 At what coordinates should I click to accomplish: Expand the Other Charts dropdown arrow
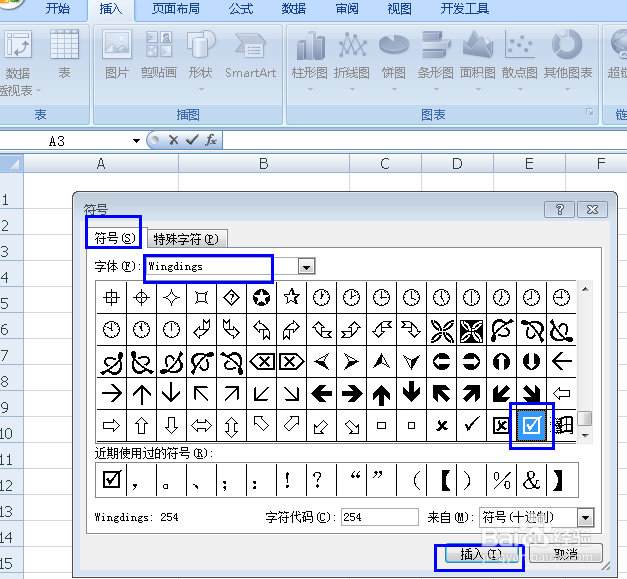pyautogui.click(x=567, y=90)
